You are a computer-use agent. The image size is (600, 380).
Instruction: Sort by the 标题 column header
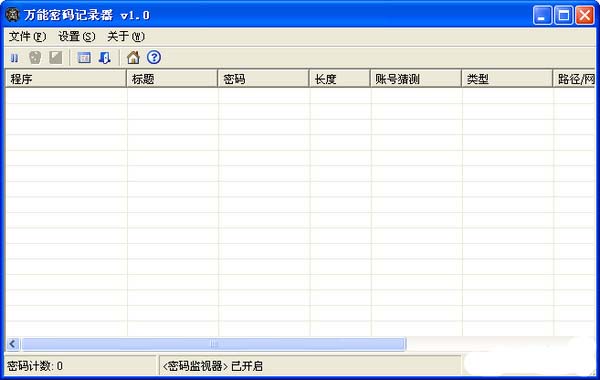point(172,79)
